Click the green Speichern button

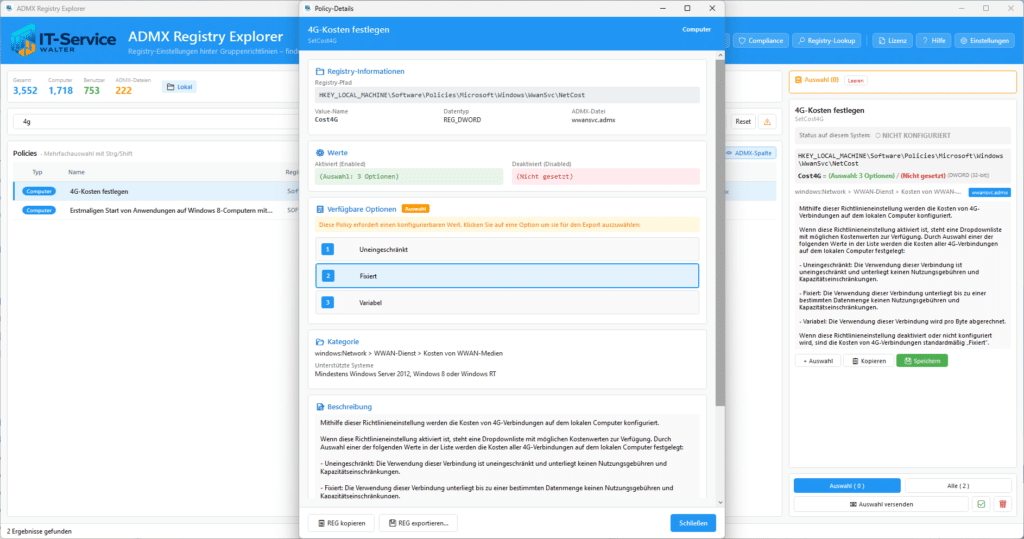(922, 361)
